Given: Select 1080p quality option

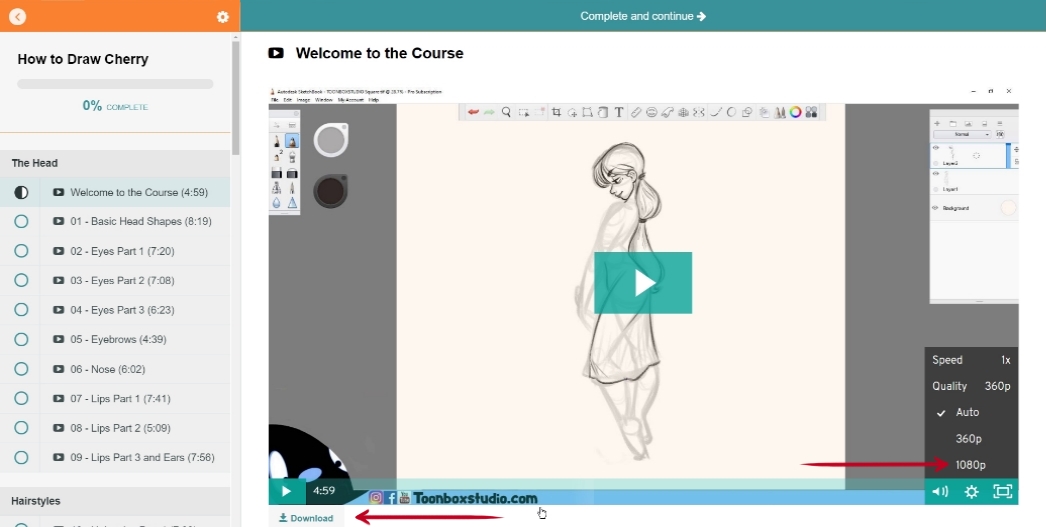Looking at the screenshot, I should [x=971, y=465].
